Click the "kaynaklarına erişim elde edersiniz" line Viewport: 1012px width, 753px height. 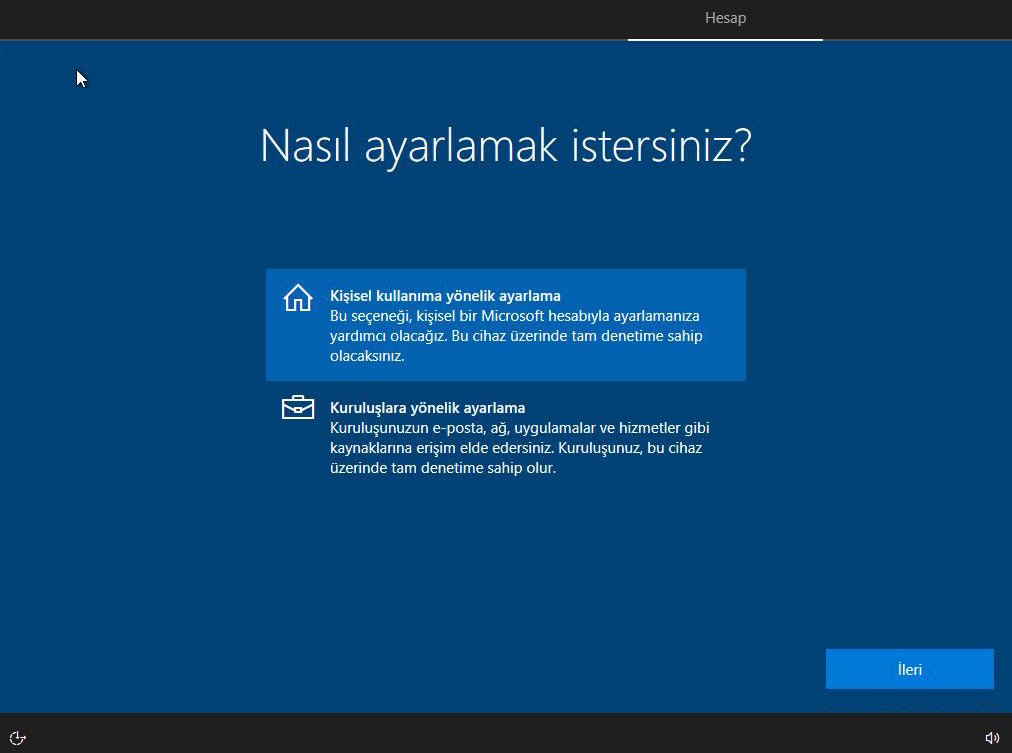[516, 448]
